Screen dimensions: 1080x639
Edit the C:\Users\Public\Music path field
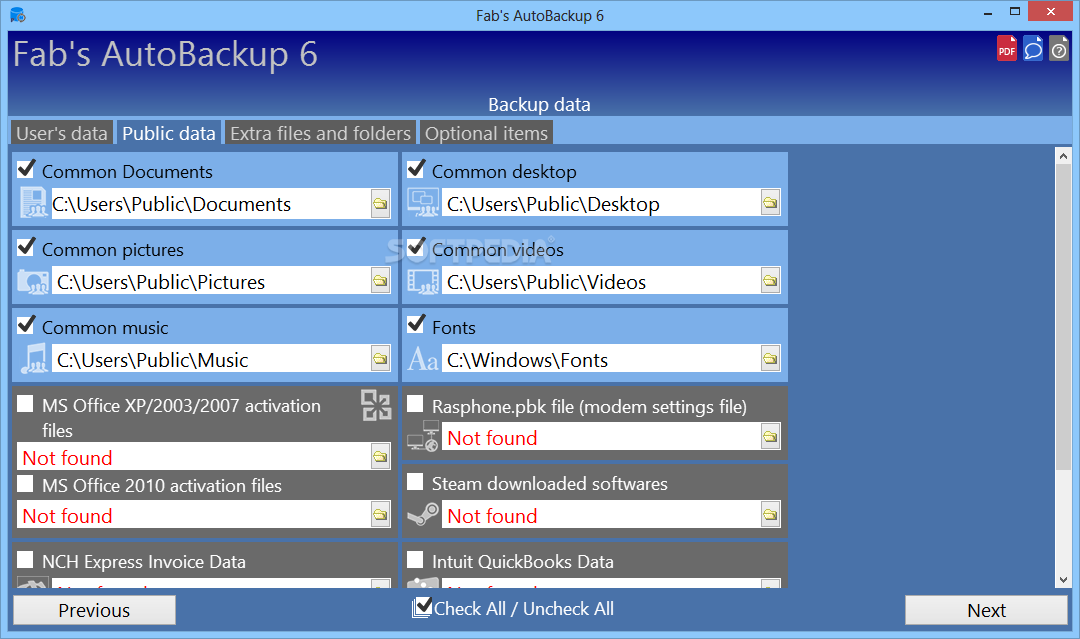click(x=211, y=359)
